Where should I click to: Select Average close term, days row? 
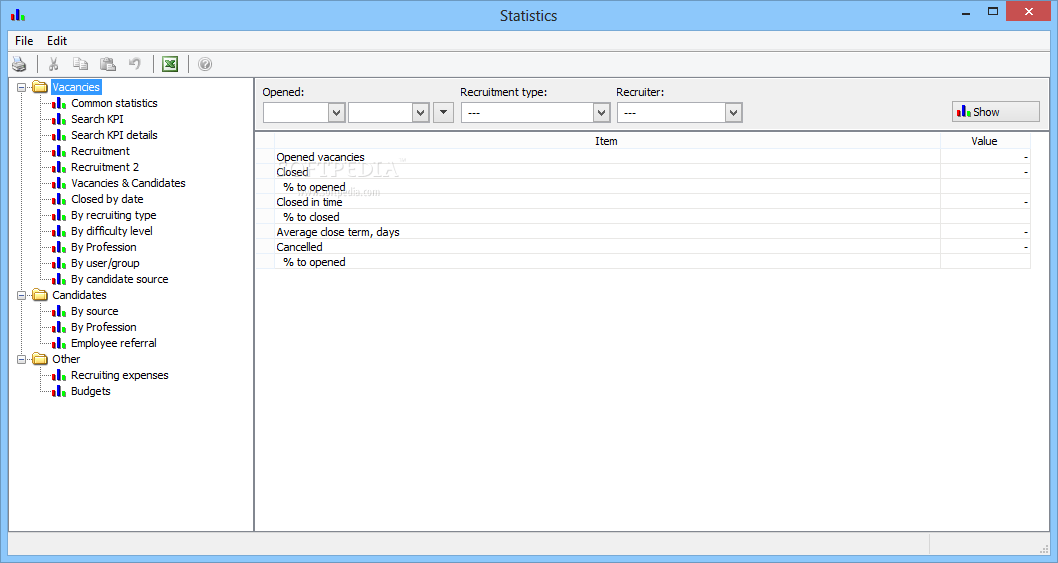[x=643, y=232]
